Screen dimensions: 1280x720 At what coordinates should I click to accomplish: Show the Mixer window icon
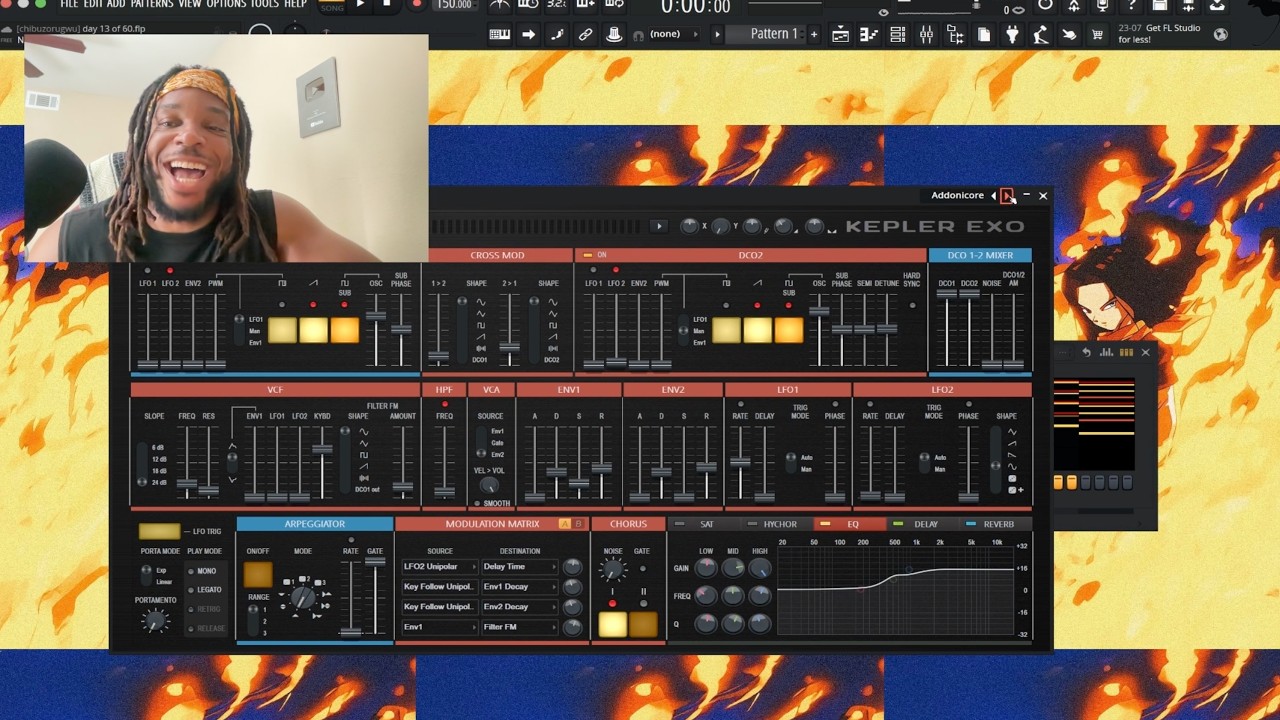pos(926,34)
